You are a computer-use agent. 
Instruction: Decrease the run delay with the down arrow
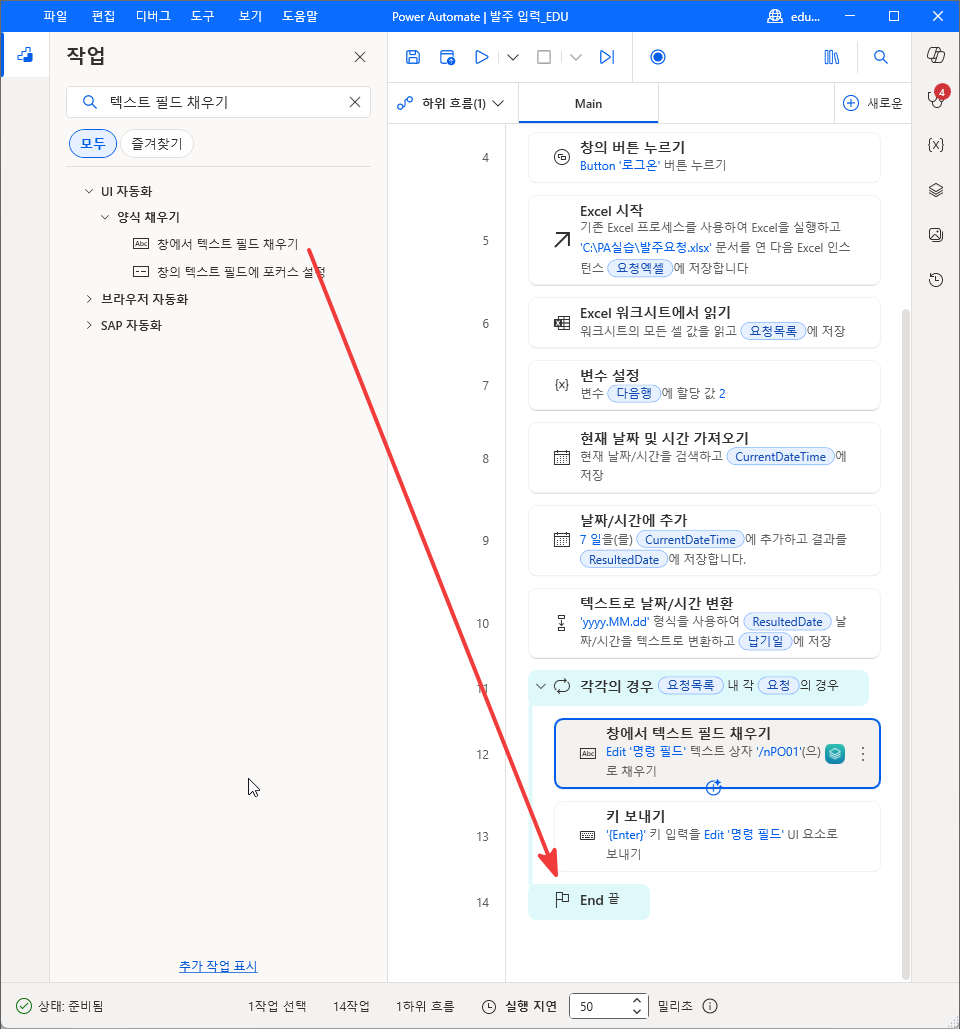tap(637, 1011)
